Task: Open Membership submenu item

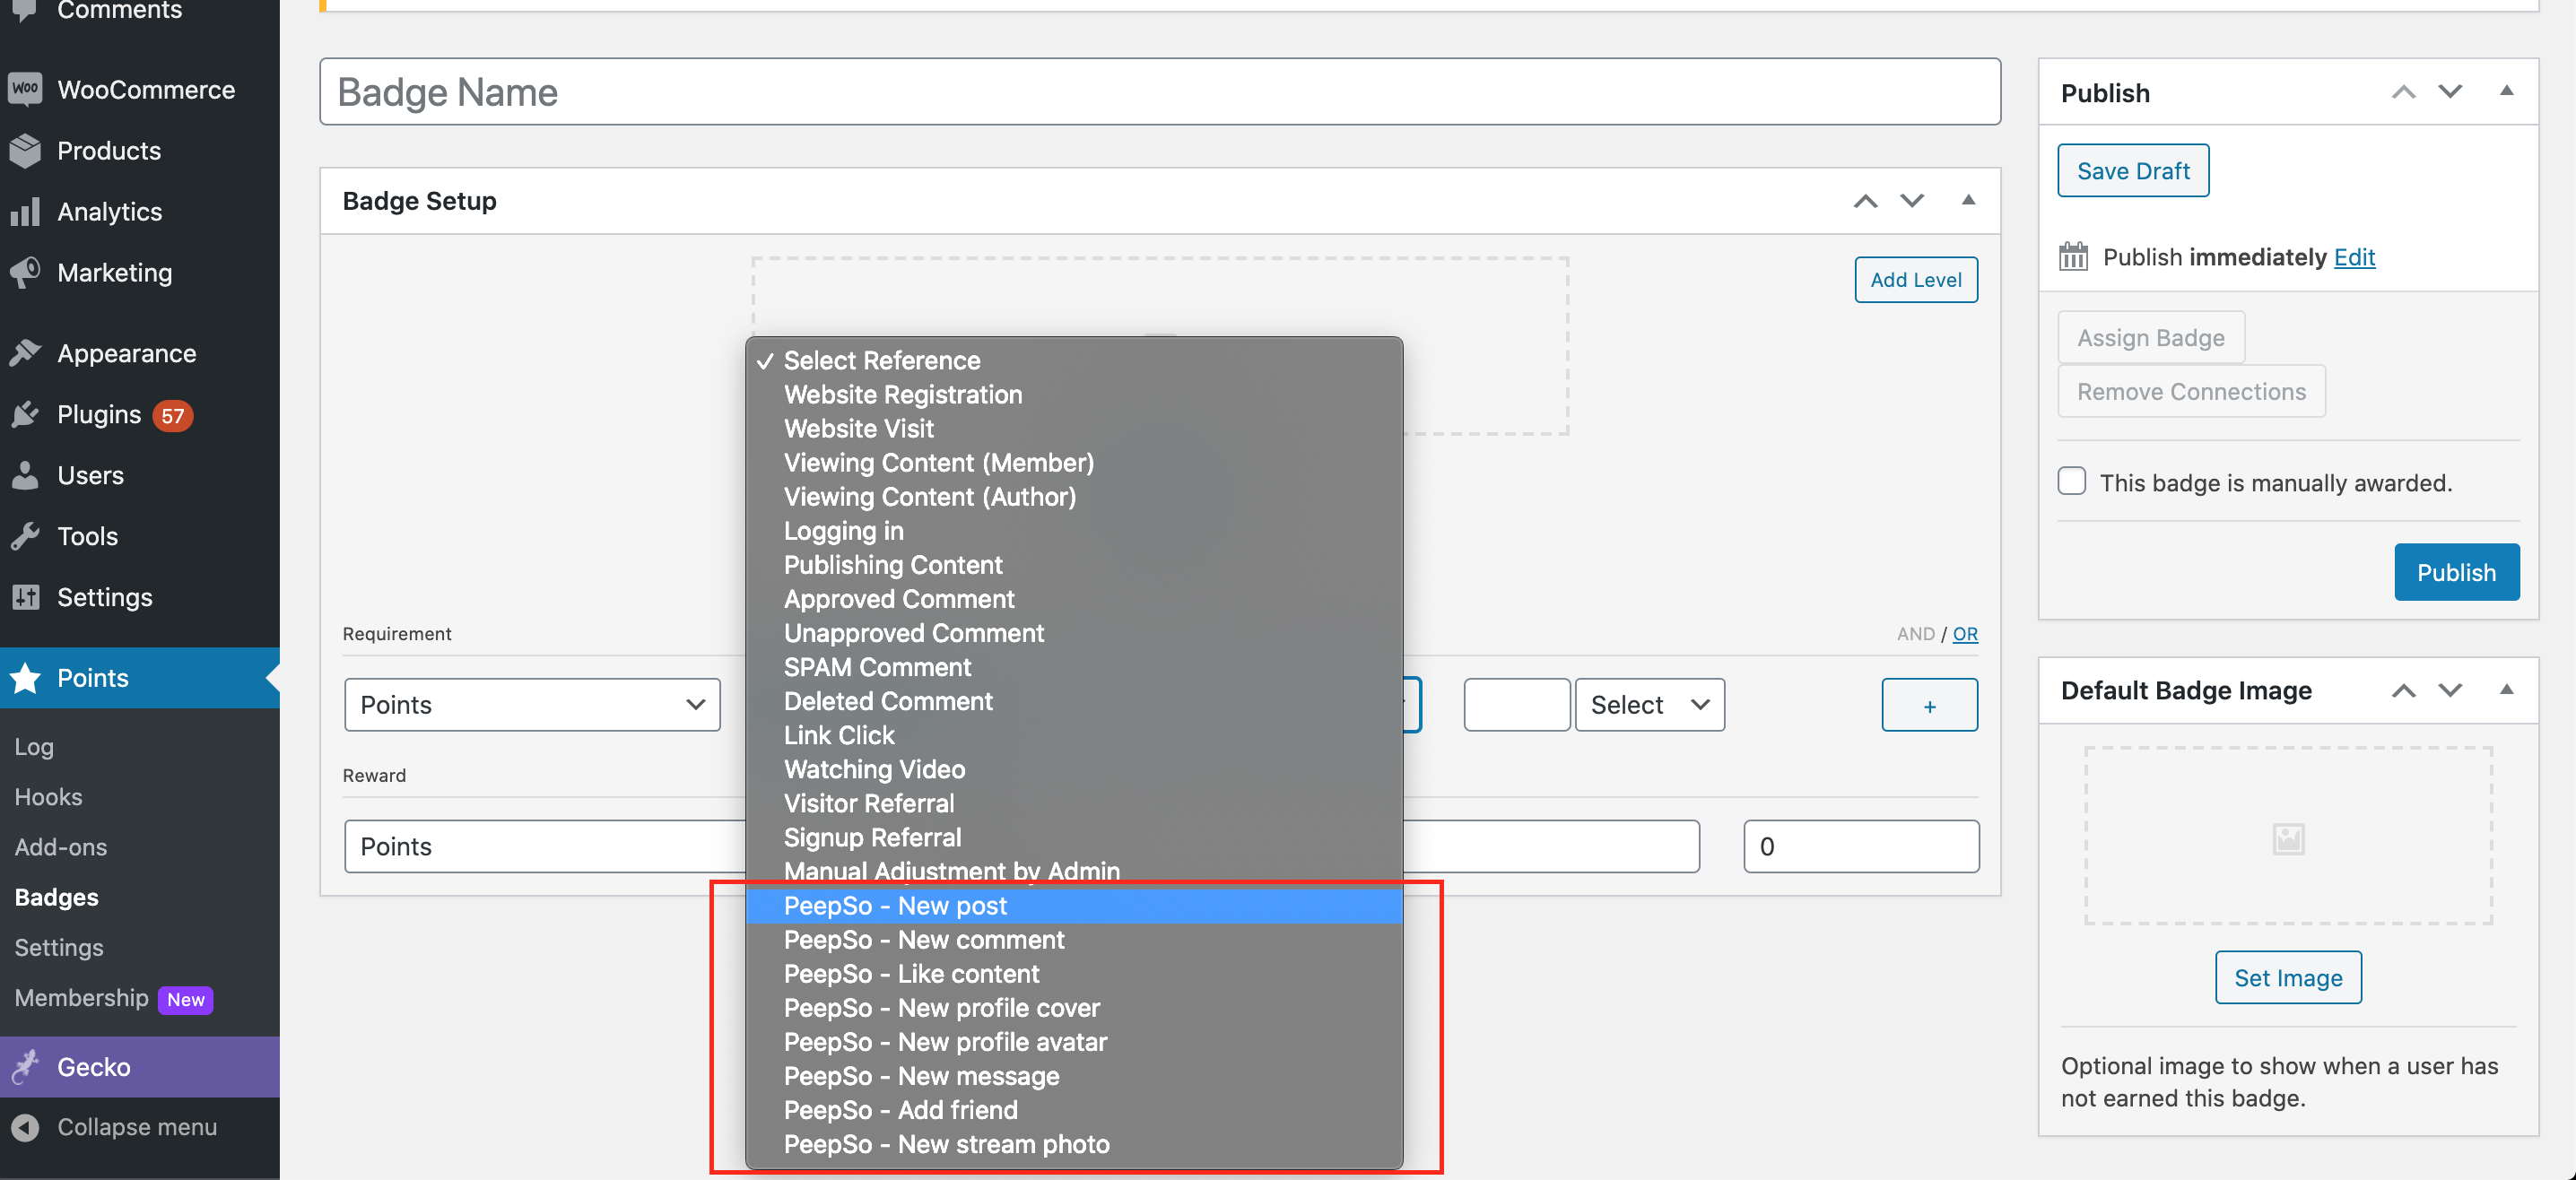Action: pyautogui.click(x=81, y=997)
